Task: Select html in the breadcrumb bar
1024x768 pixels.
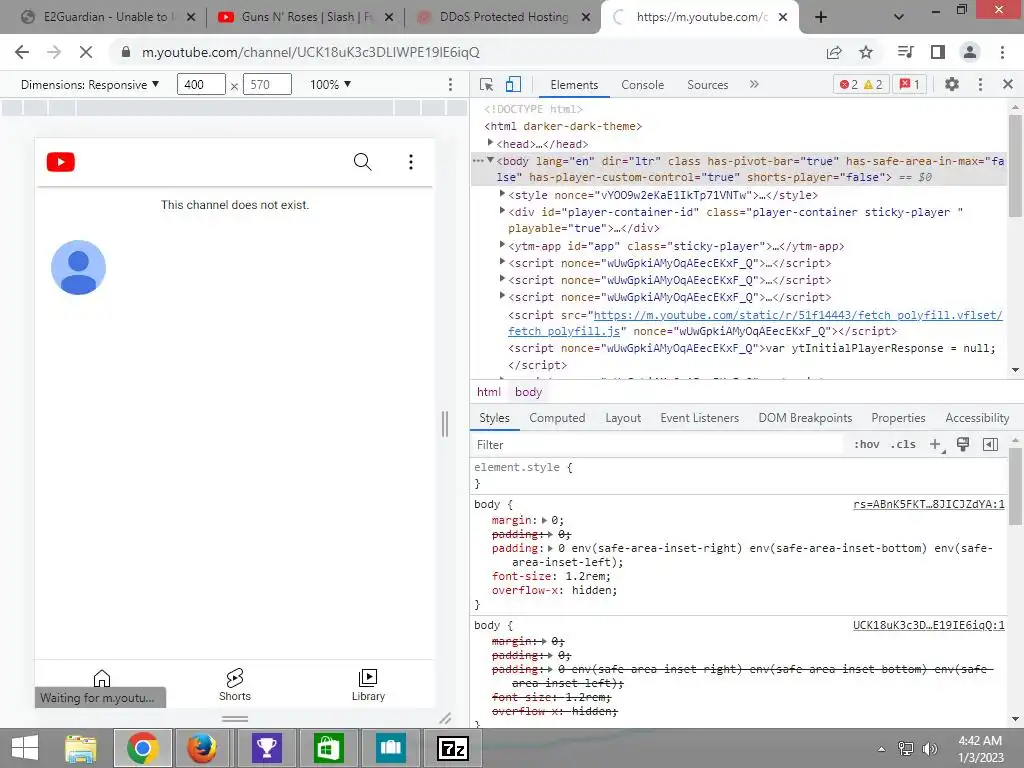Action: [x=488, y=392]
